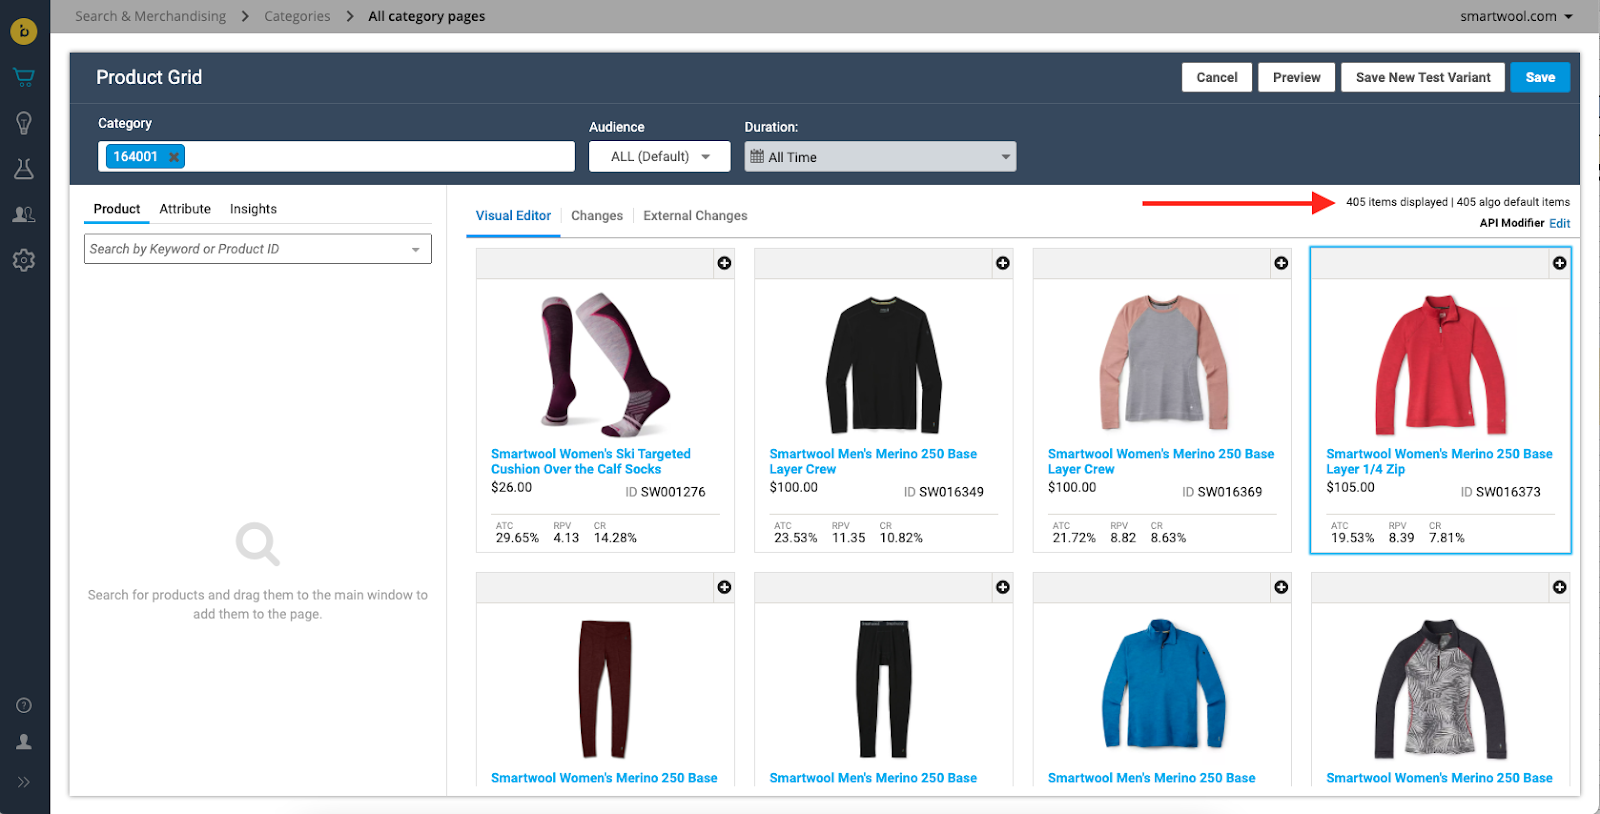The image size is (1600, 814).
Task: Click the blue quarter zip product image
Action: 1162,684
